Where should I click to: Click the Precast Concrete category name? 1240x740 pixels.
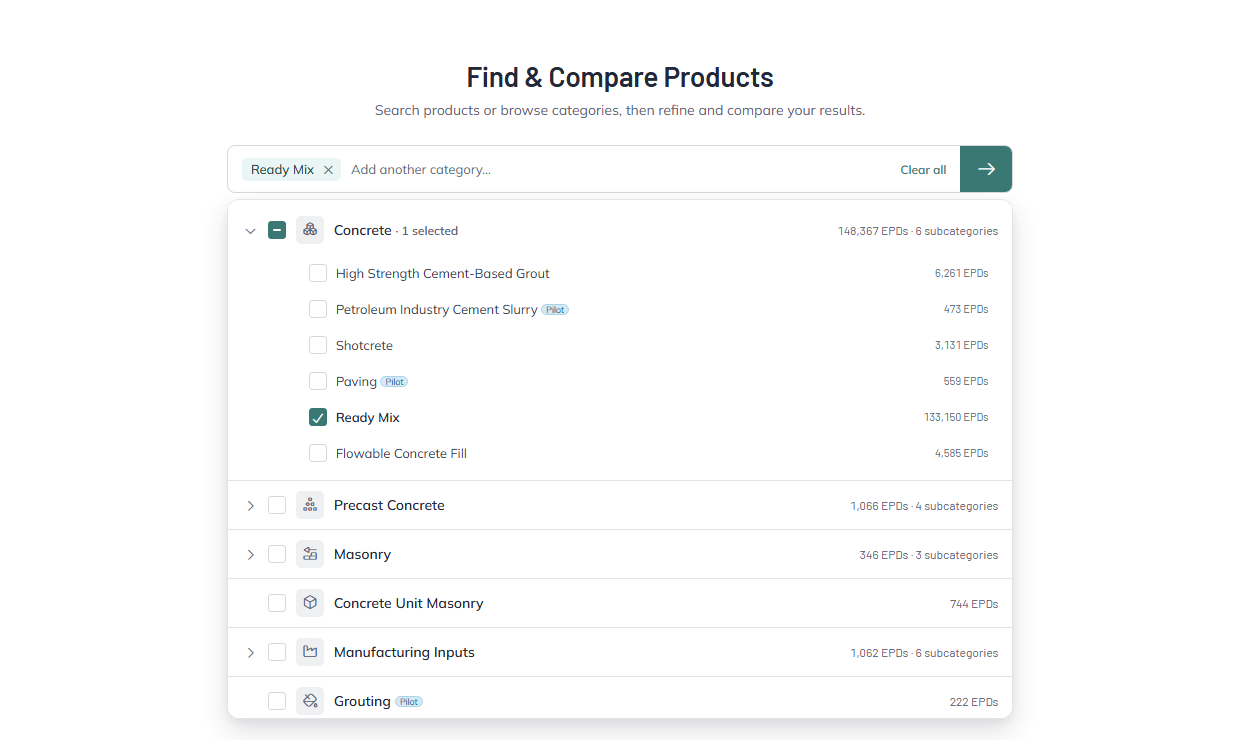[389, 505]
